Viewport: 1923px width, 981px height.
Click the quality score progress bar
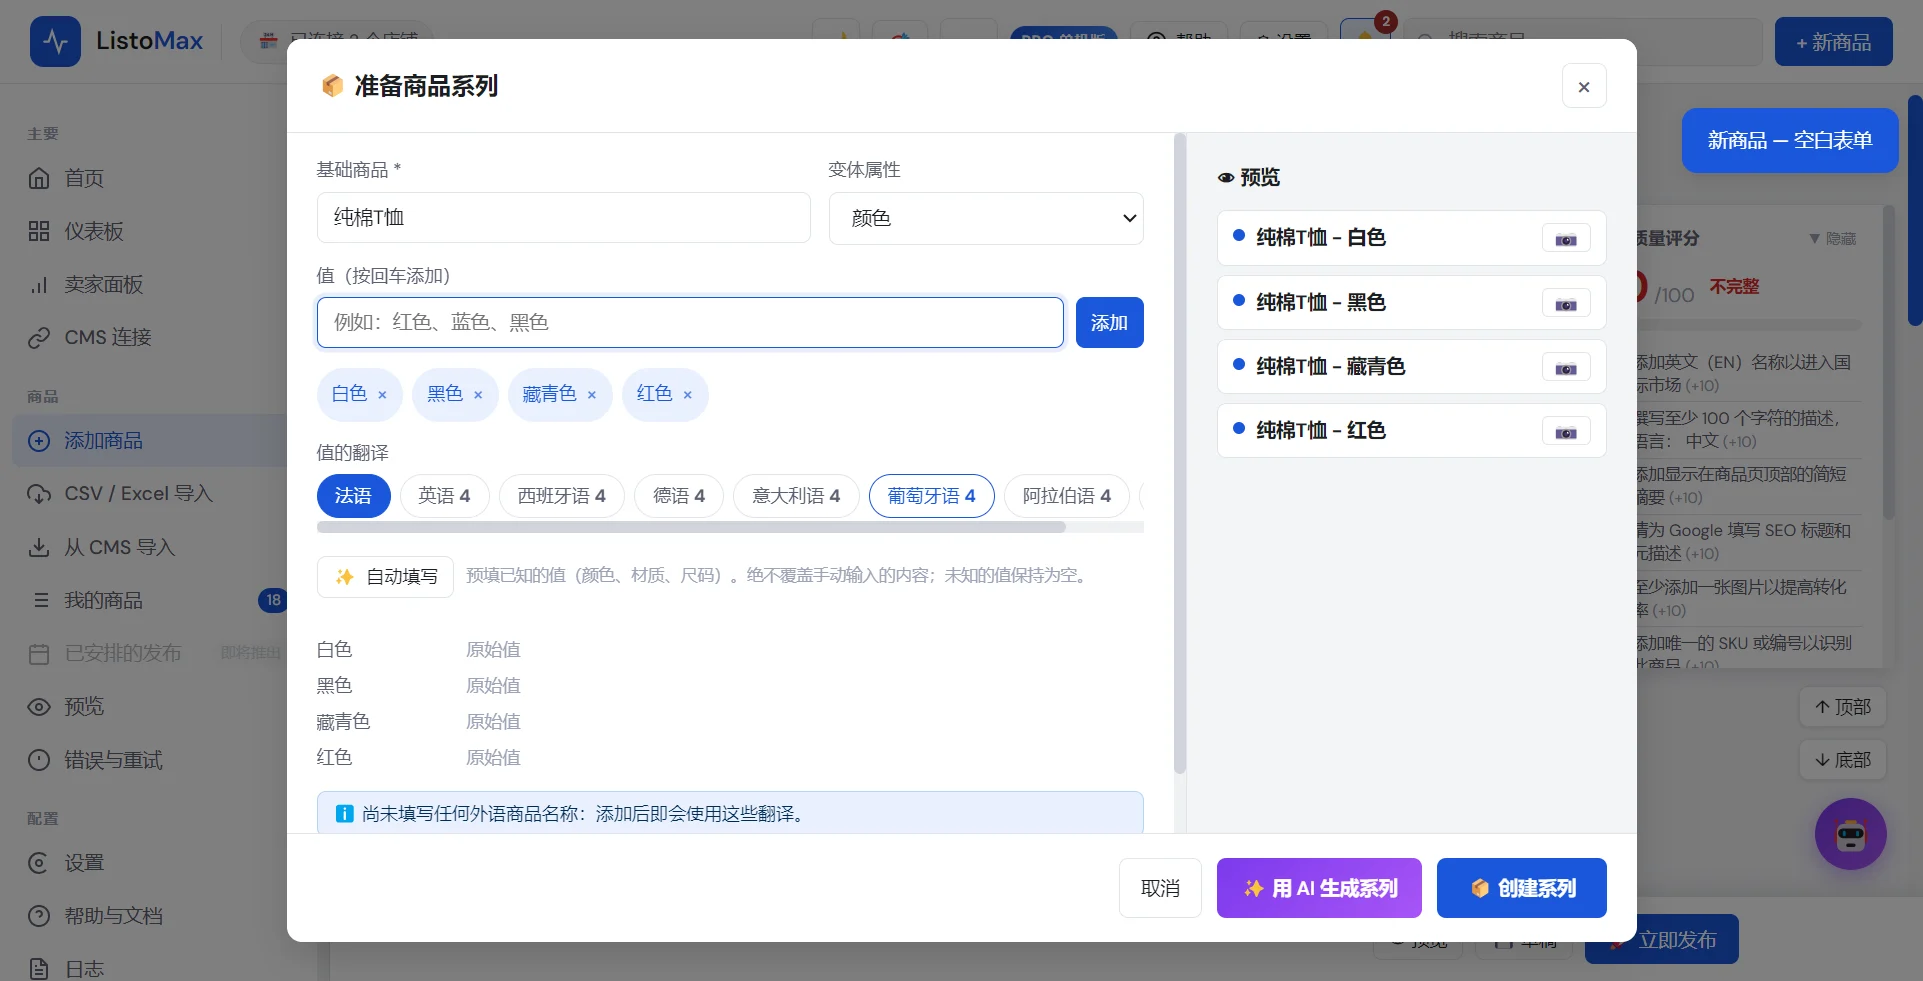pyautogui.click(x=1749, y=325)
